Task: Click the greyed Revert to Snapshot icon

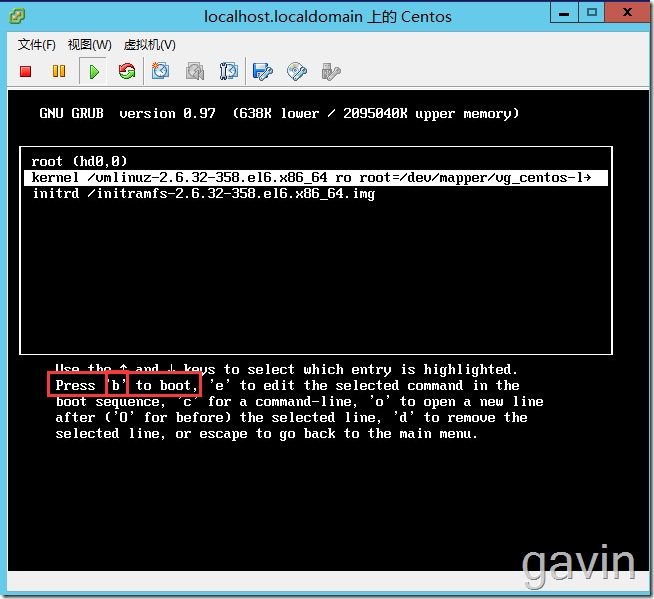Action: pos(195,71)
